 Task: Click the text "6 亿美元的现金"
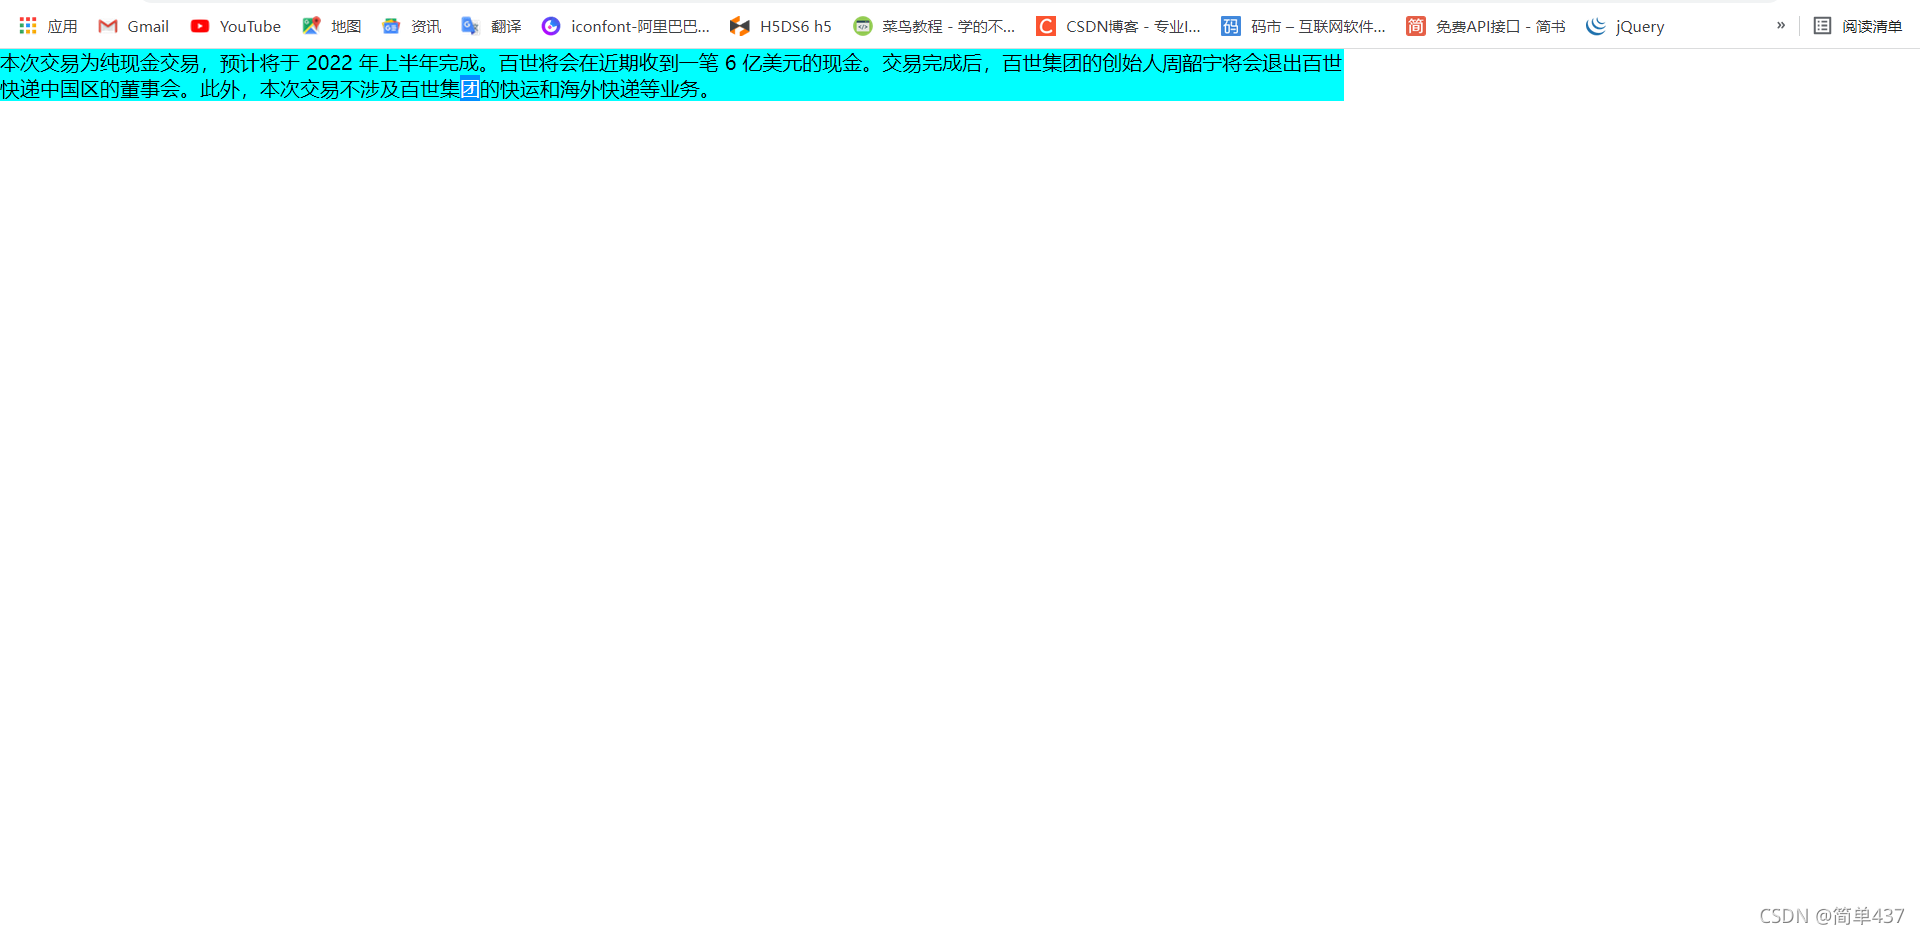tap(793, 63)
